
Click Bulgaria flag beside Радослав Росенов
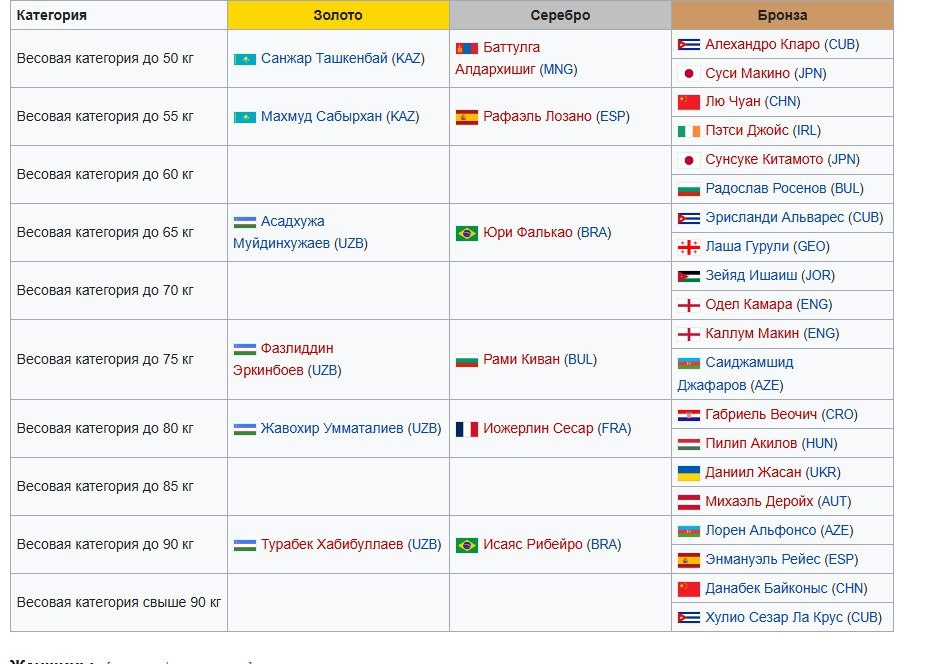[688, 189]
